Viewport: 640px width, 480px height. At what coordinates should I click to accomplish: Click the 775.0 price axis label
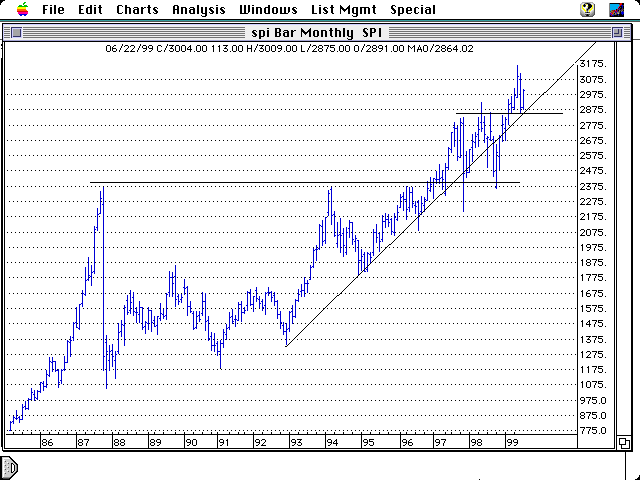point(593,431)
